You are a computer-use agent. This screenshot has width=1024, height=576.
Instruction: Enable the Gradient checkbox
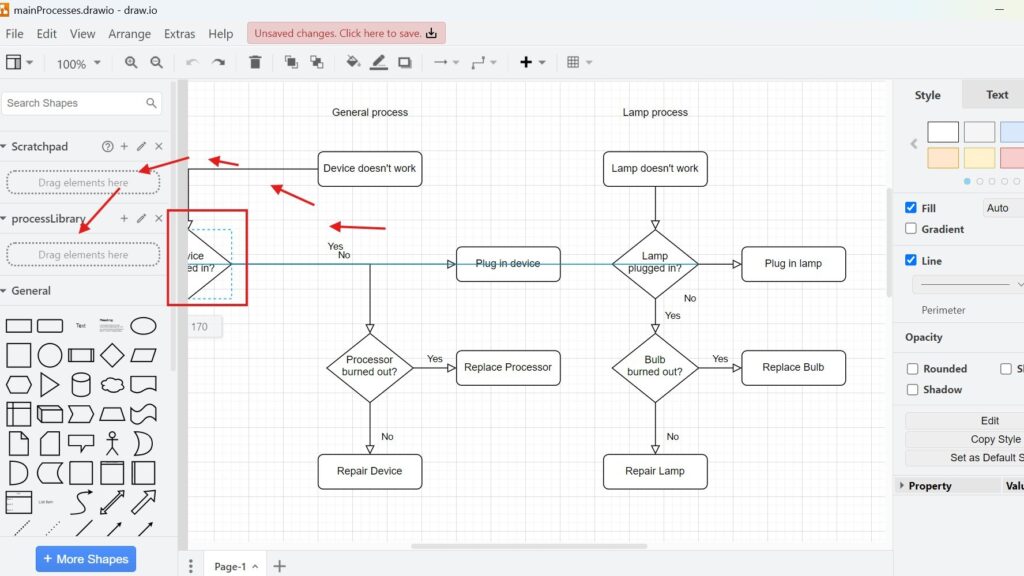911,229
